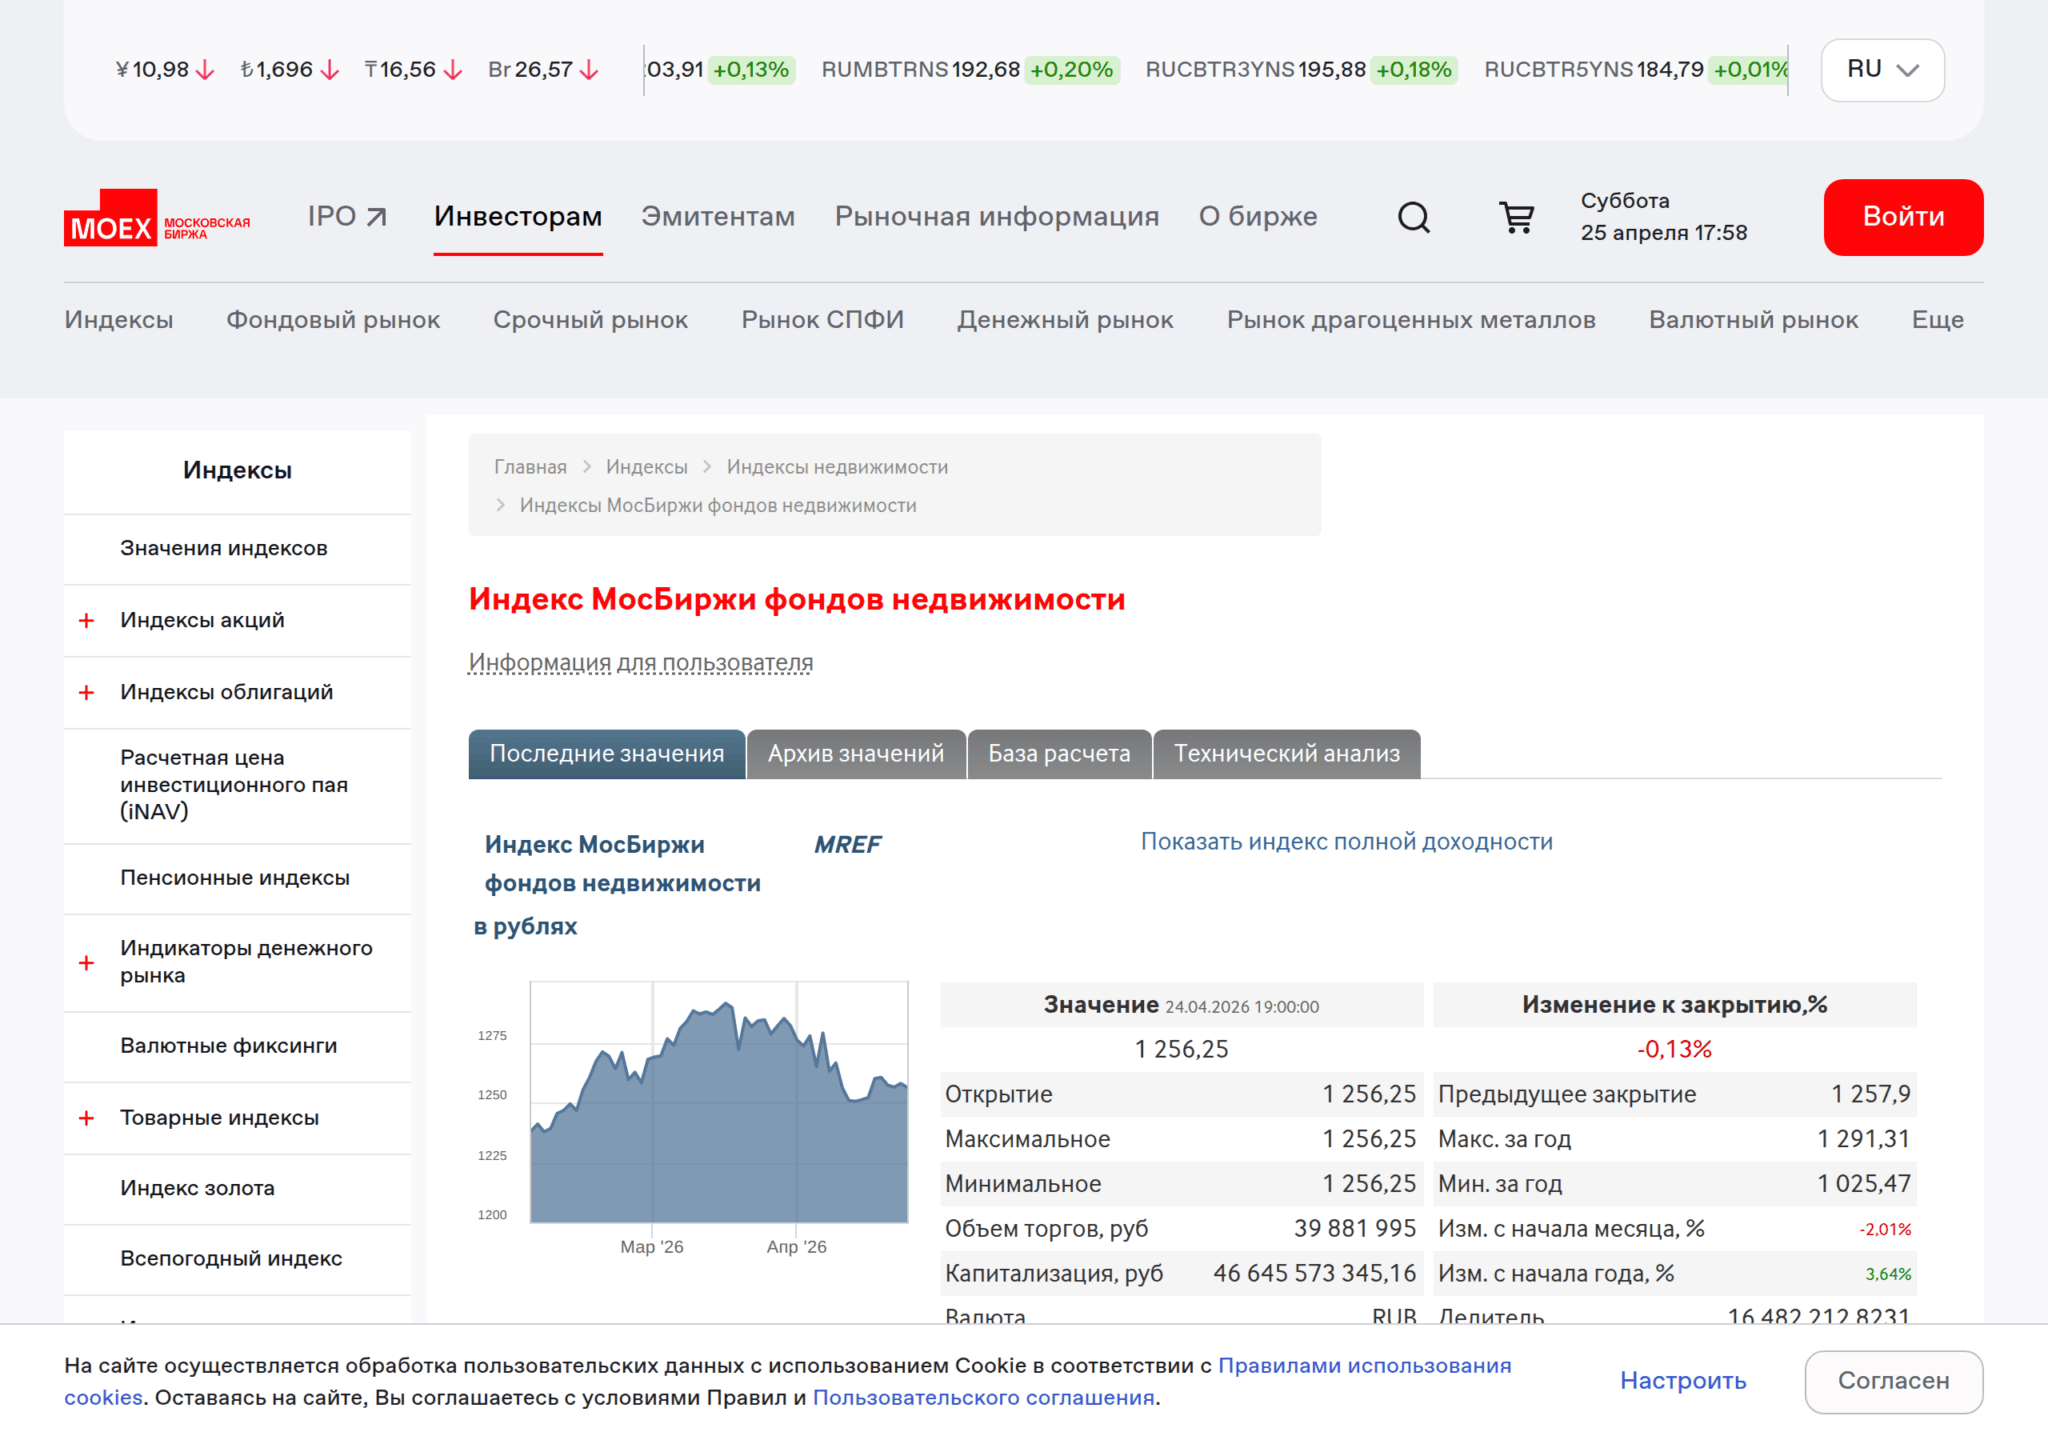Go to Срочный рынок section
The image size is (2048, 1440).
coord(590,320)
